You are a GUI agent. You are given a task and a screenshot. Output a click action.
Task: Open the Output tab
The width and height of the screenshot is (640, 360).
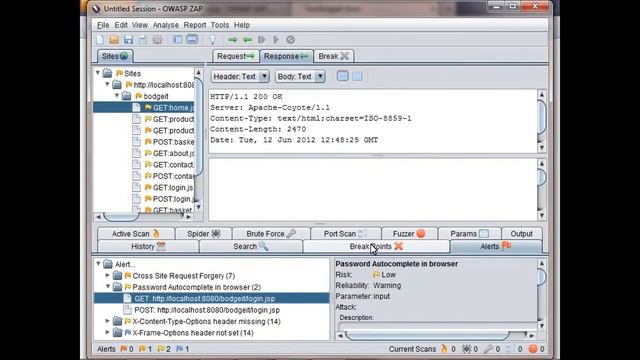click(522, 234)
